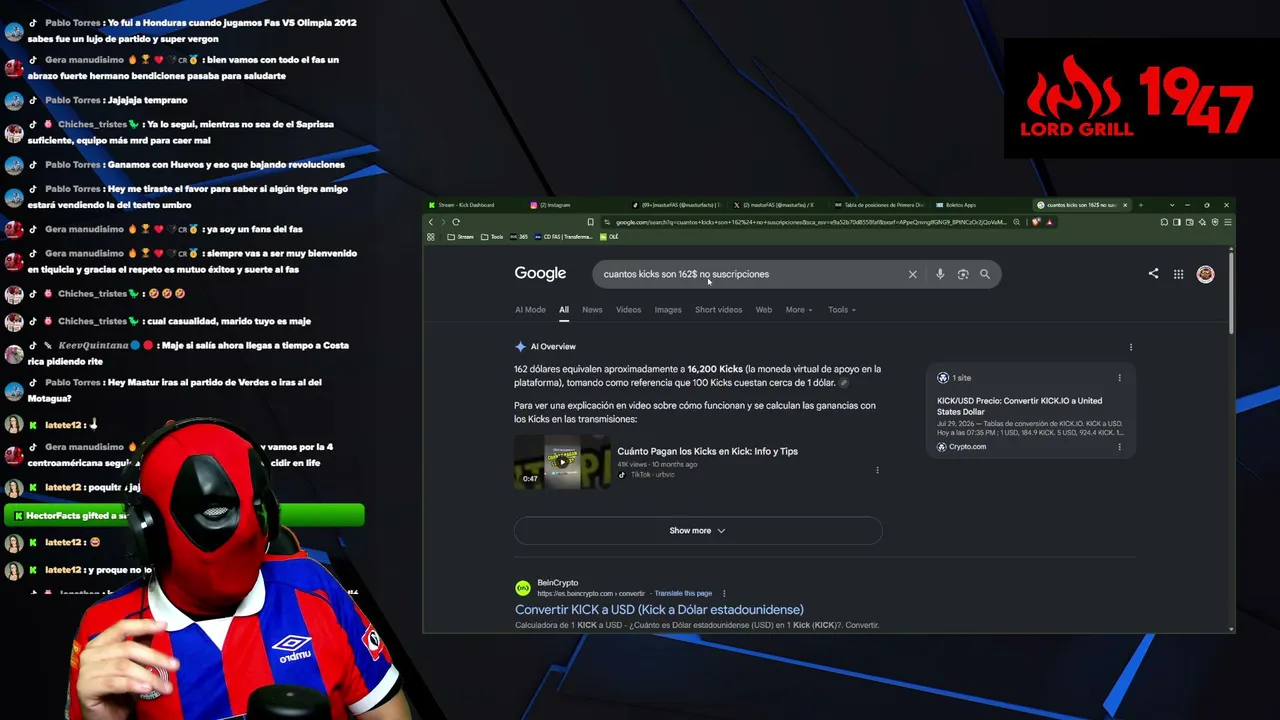Open the browser main menu

pos(1227,222)
